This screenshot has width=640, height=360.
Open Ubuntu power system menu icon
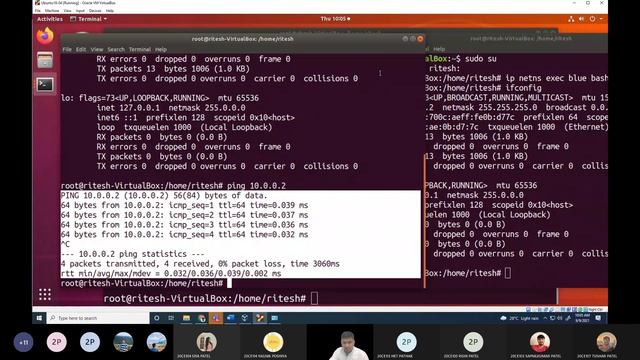[593, 19]
